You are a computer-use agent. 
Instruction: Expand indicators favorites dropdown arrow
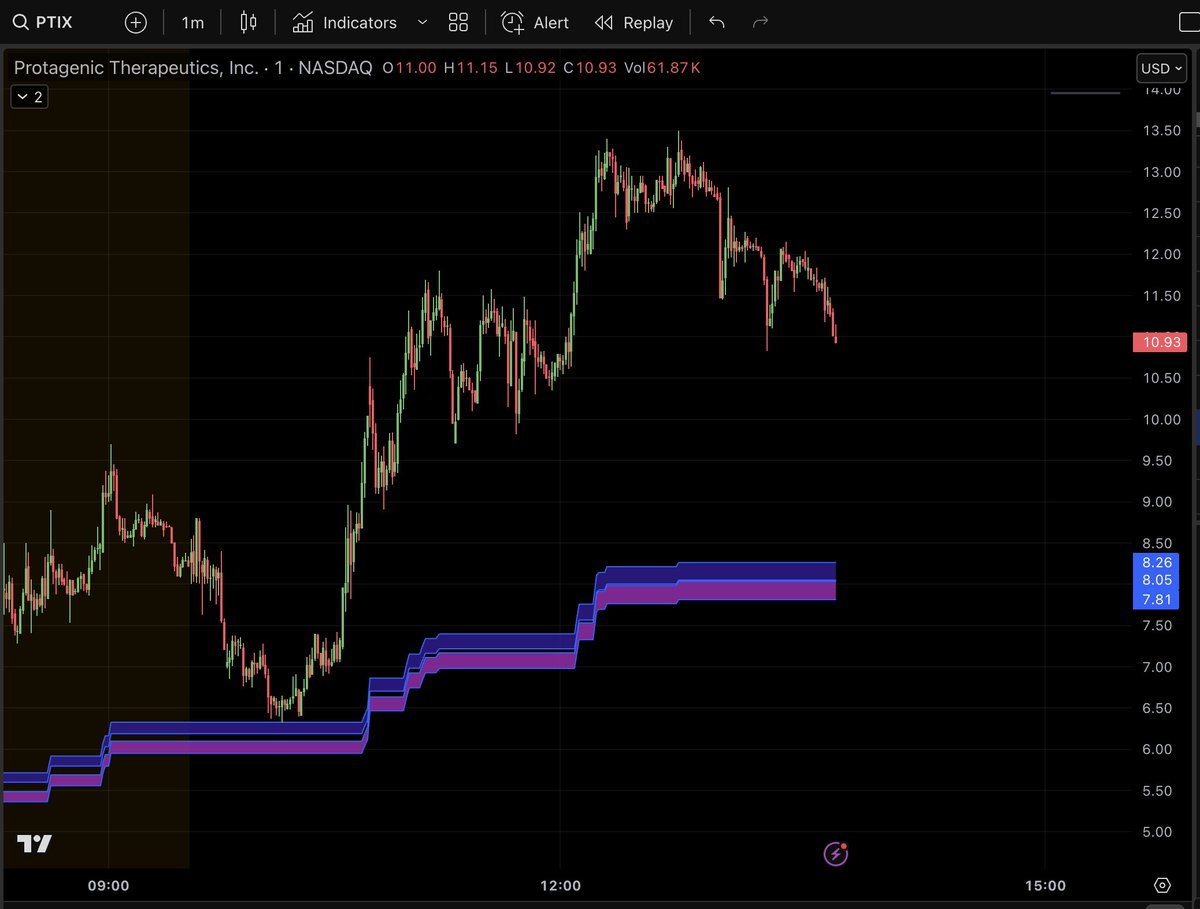[x=422, y=22]
